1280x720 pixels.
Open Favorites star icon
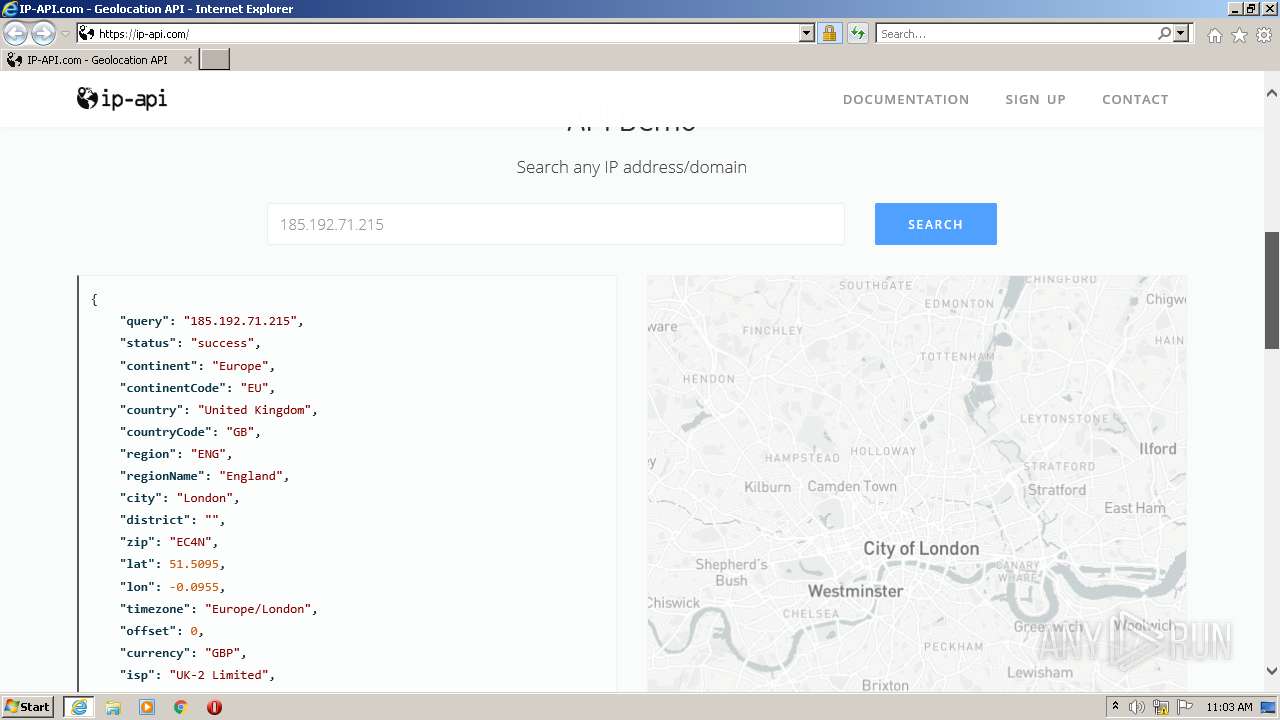[1239, 35]
